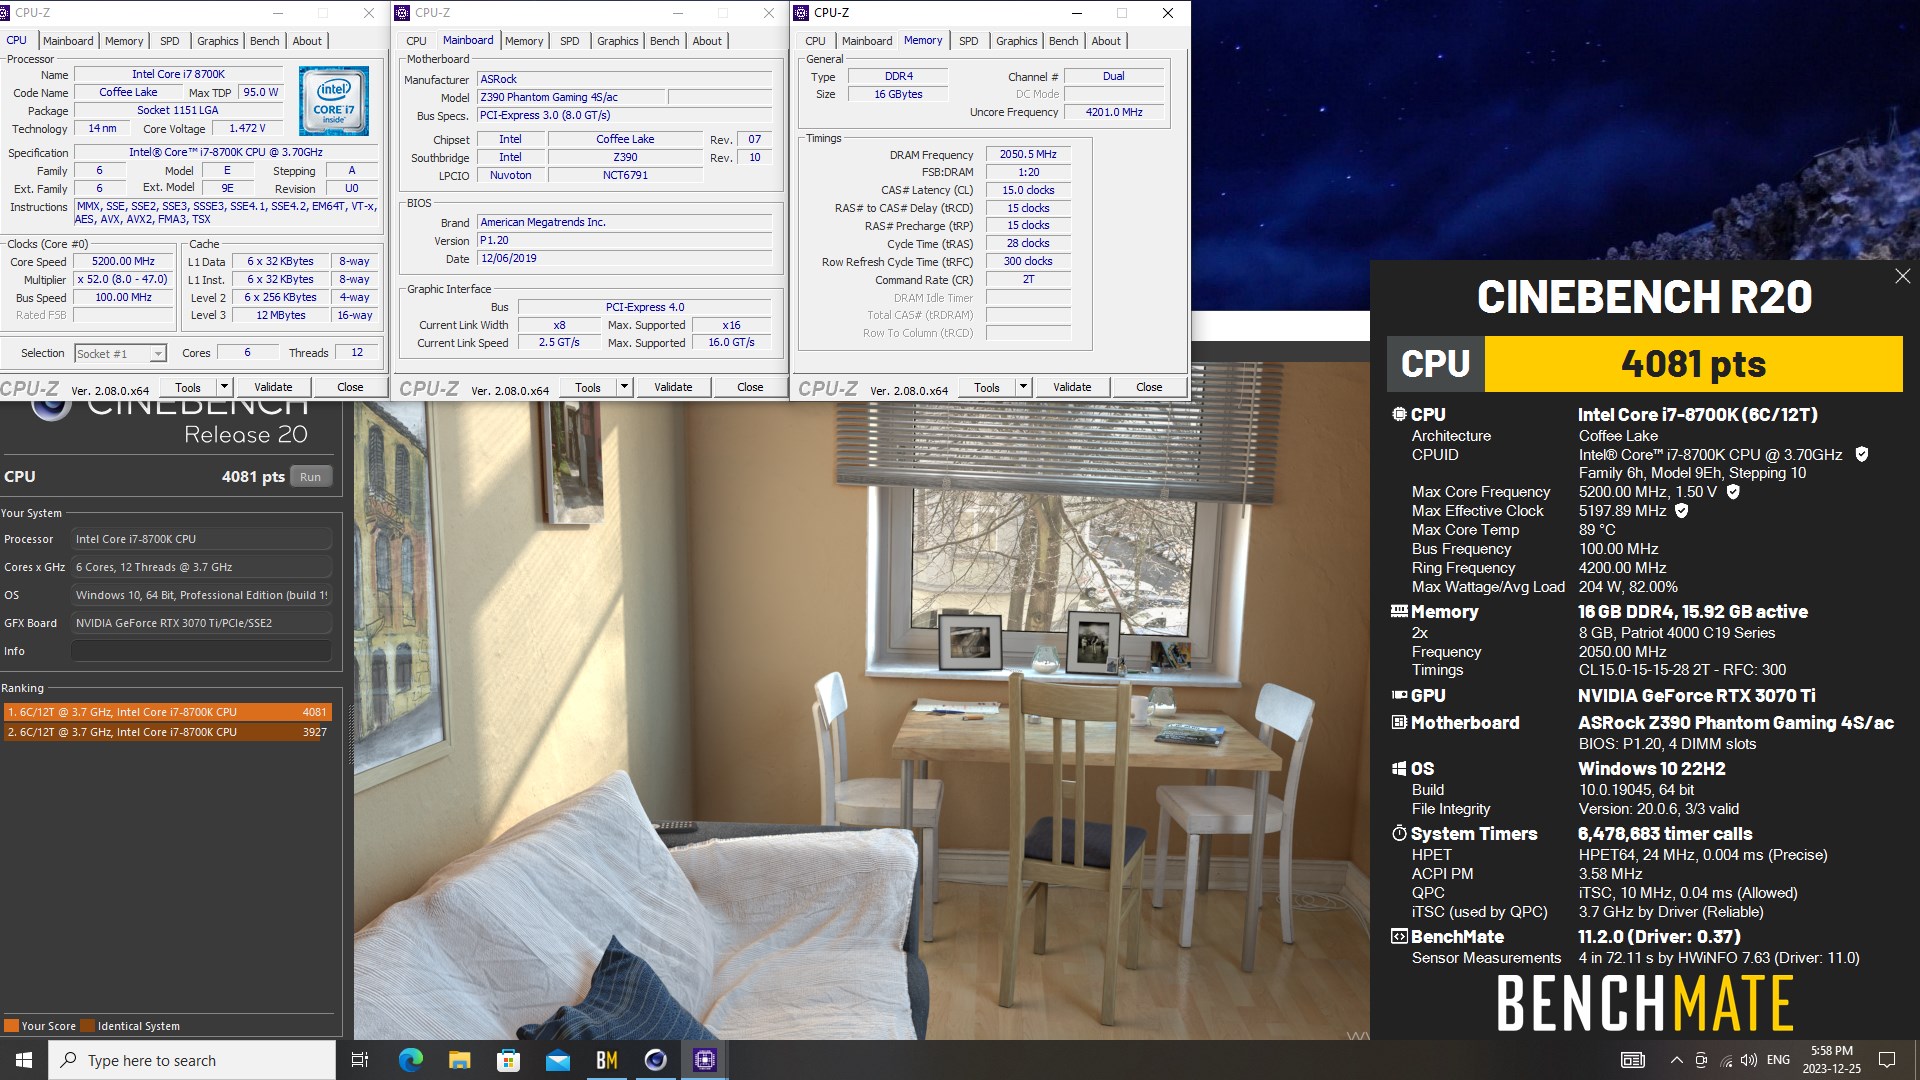This screenshot has width=1920, height=1080.
Task: Click the Core Voltage value 1.472 V
Action: (247, 128)
